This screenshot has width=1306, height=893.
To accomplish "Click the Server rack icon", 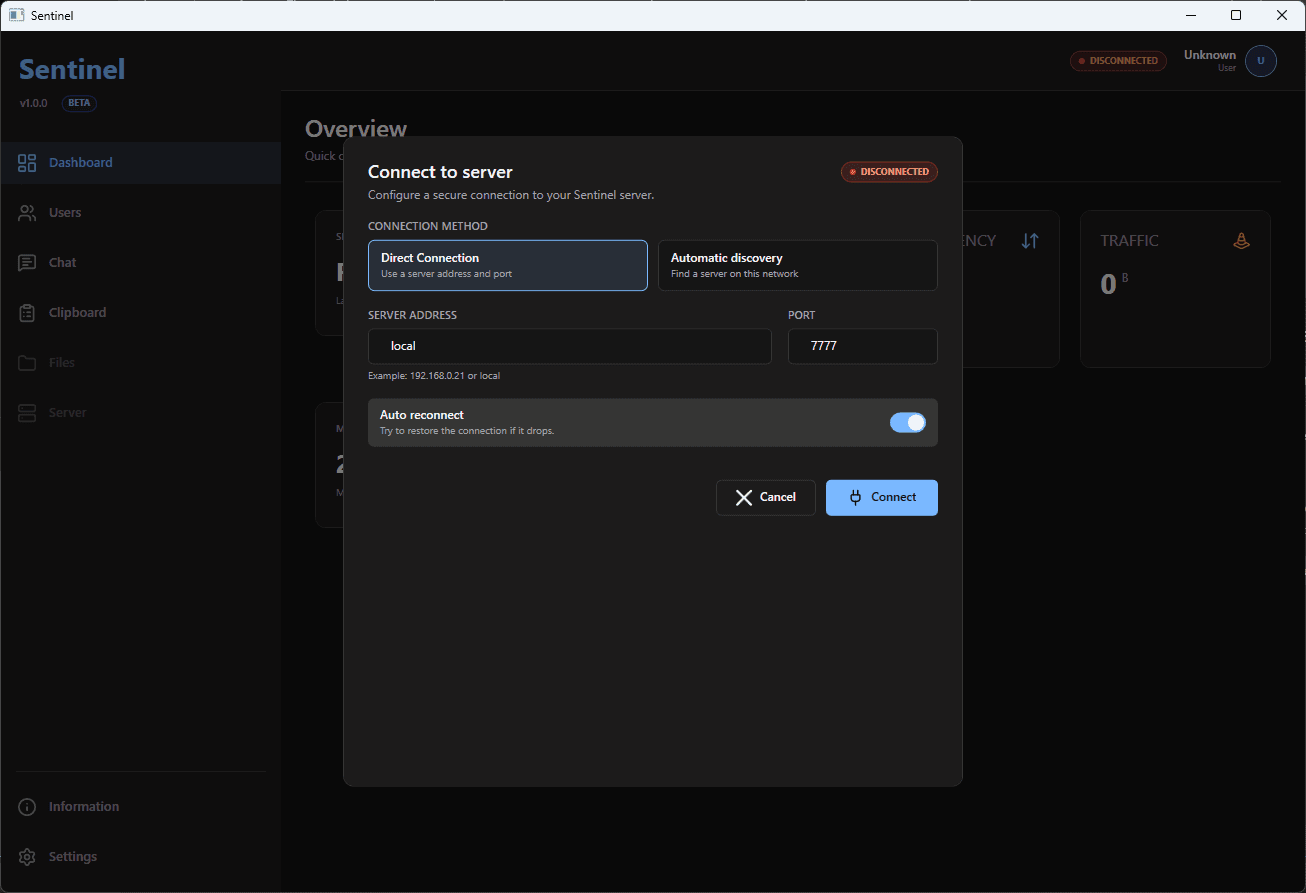I will (x=27, y=413).
